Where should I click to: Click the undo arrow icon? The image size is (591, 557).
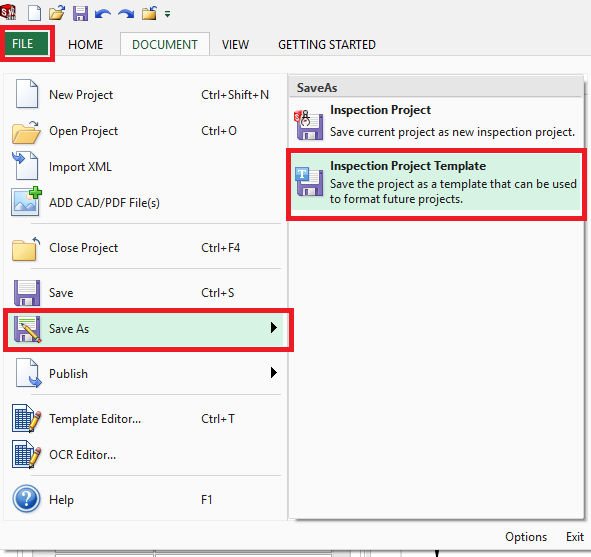[x=103, y=14]
